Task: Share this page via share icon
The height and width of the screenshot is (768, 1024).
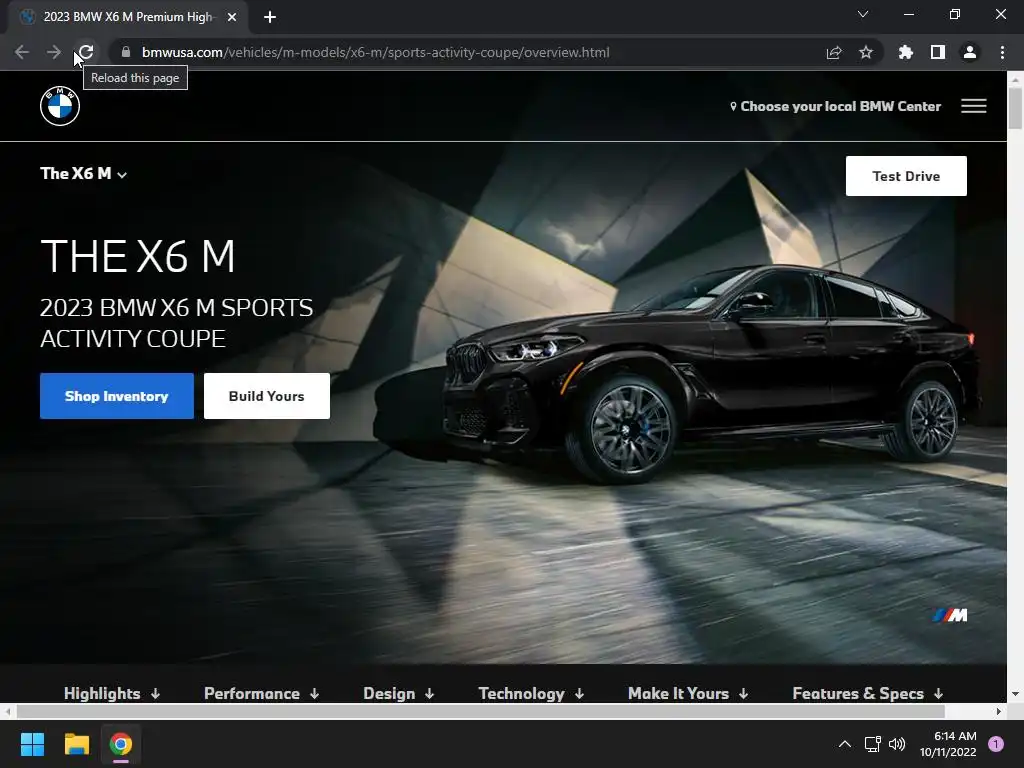Action: pos(834,52)
